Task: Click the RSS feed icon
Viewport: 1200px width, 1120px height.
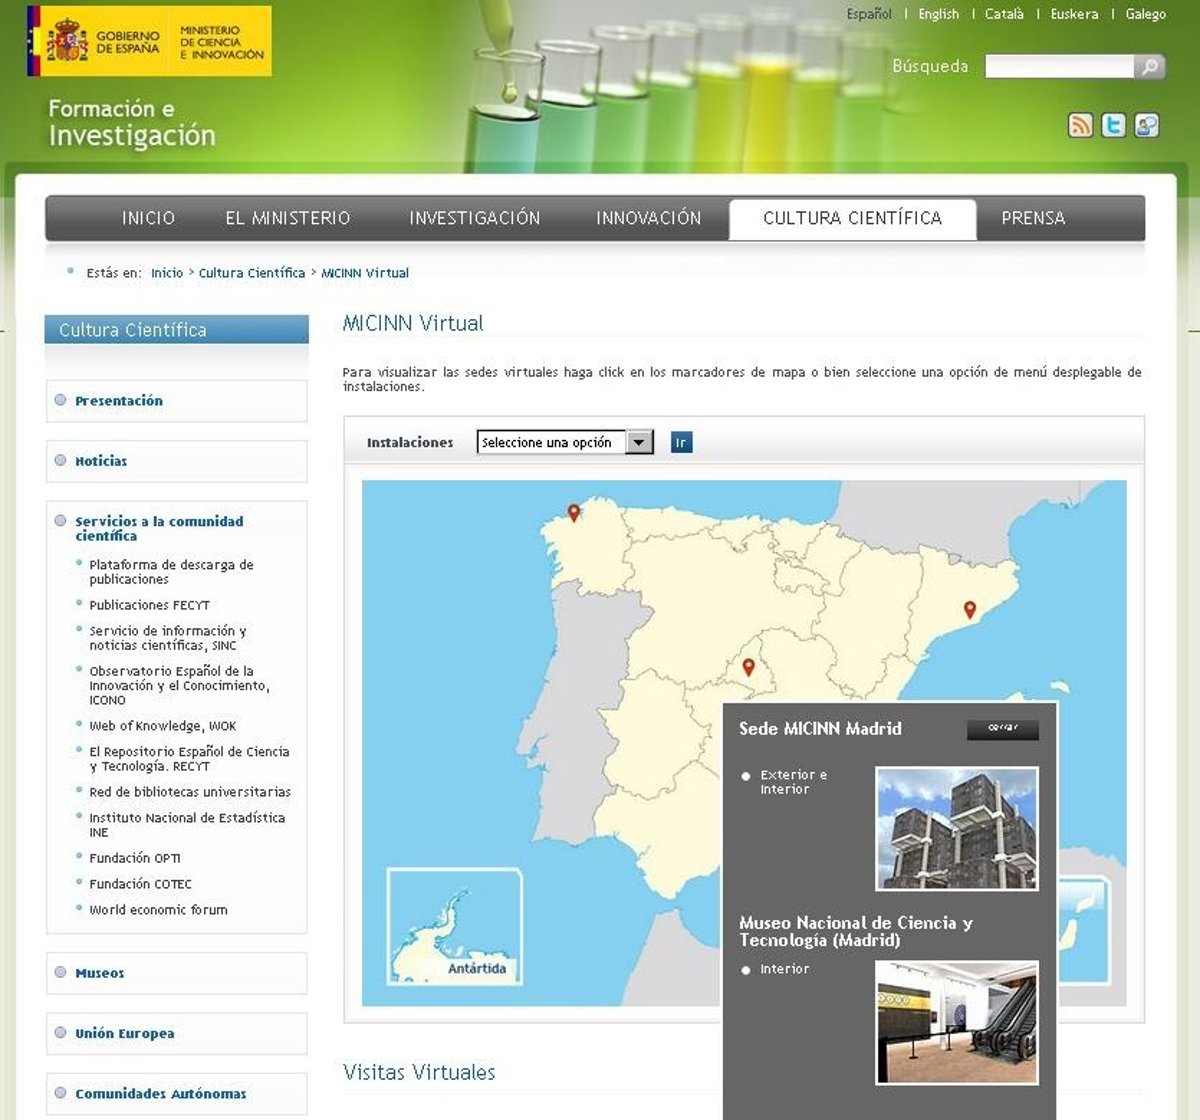Action: tap(1080, 125)
